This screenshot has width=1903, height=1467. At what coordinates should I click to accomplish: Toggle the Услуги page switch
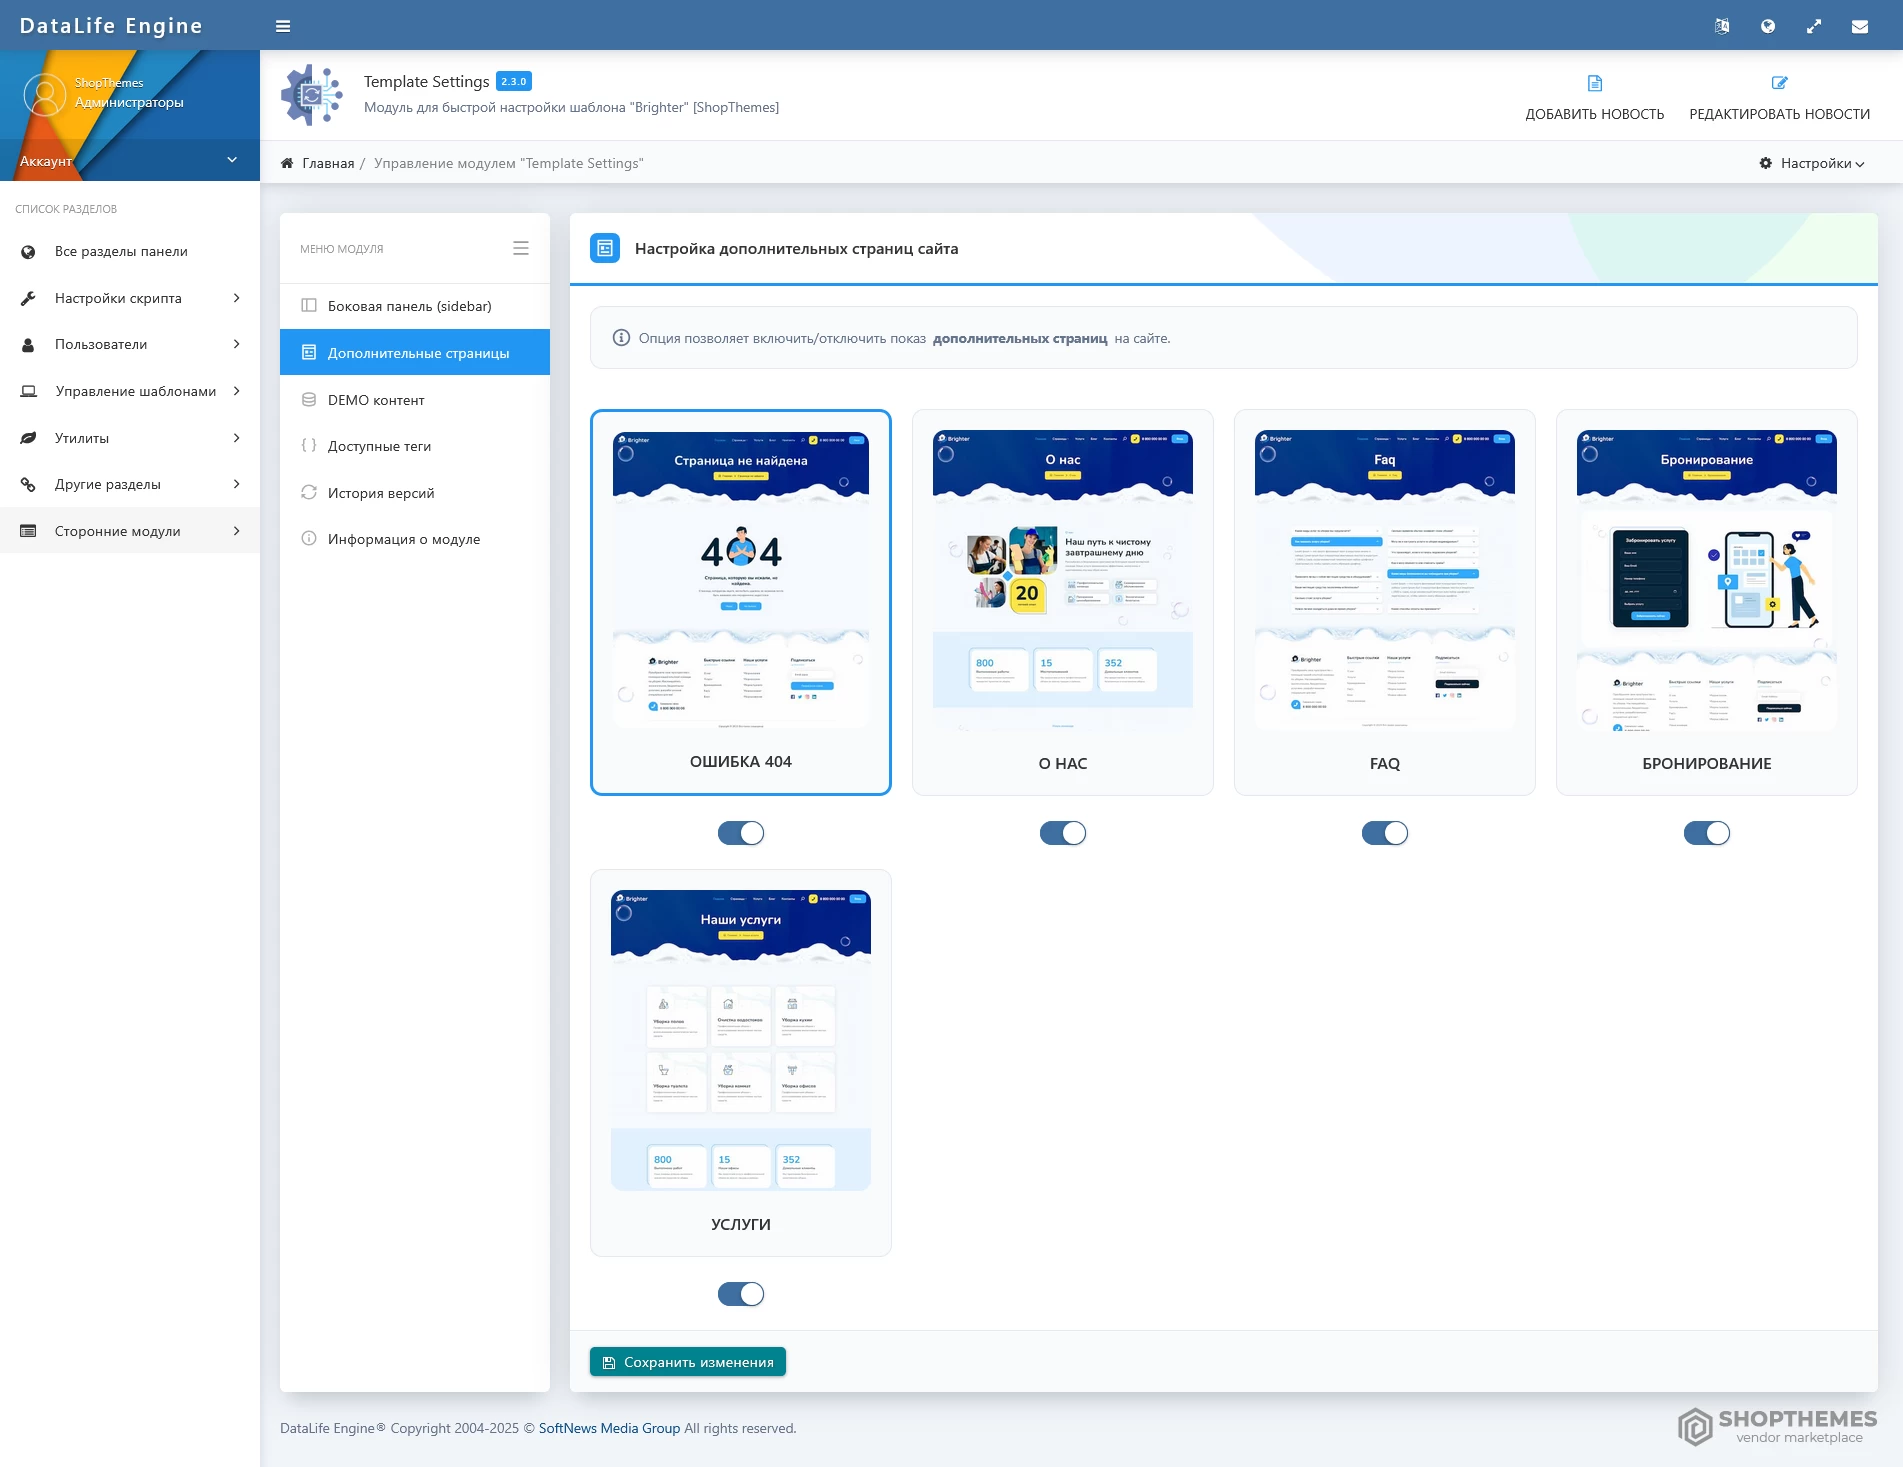click(x=740, y=1294)
